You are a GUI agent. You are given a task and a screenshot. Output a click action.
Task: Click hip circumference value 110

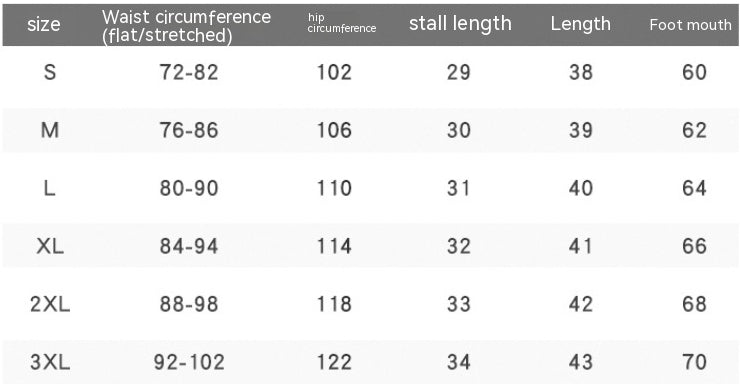pyautogui.click(x=334, y=188)
